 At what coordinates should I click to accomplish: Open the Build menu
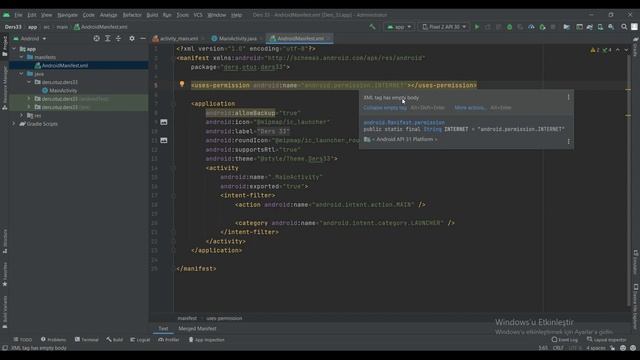pyautogui.click(x=152, y=15)
